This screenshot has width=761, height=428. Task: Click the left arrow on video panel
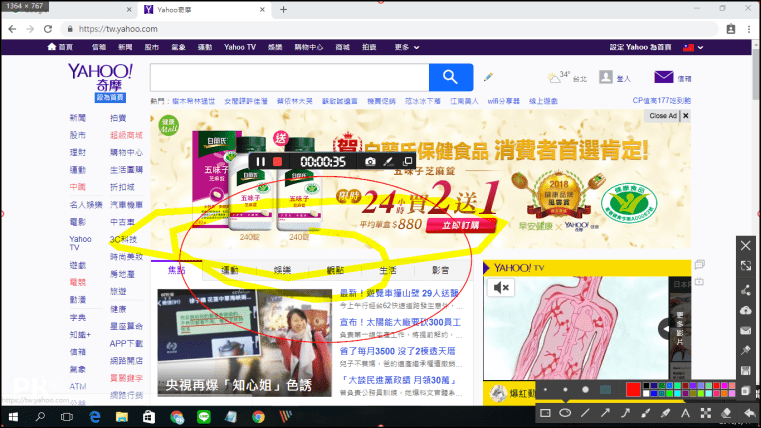665,329
